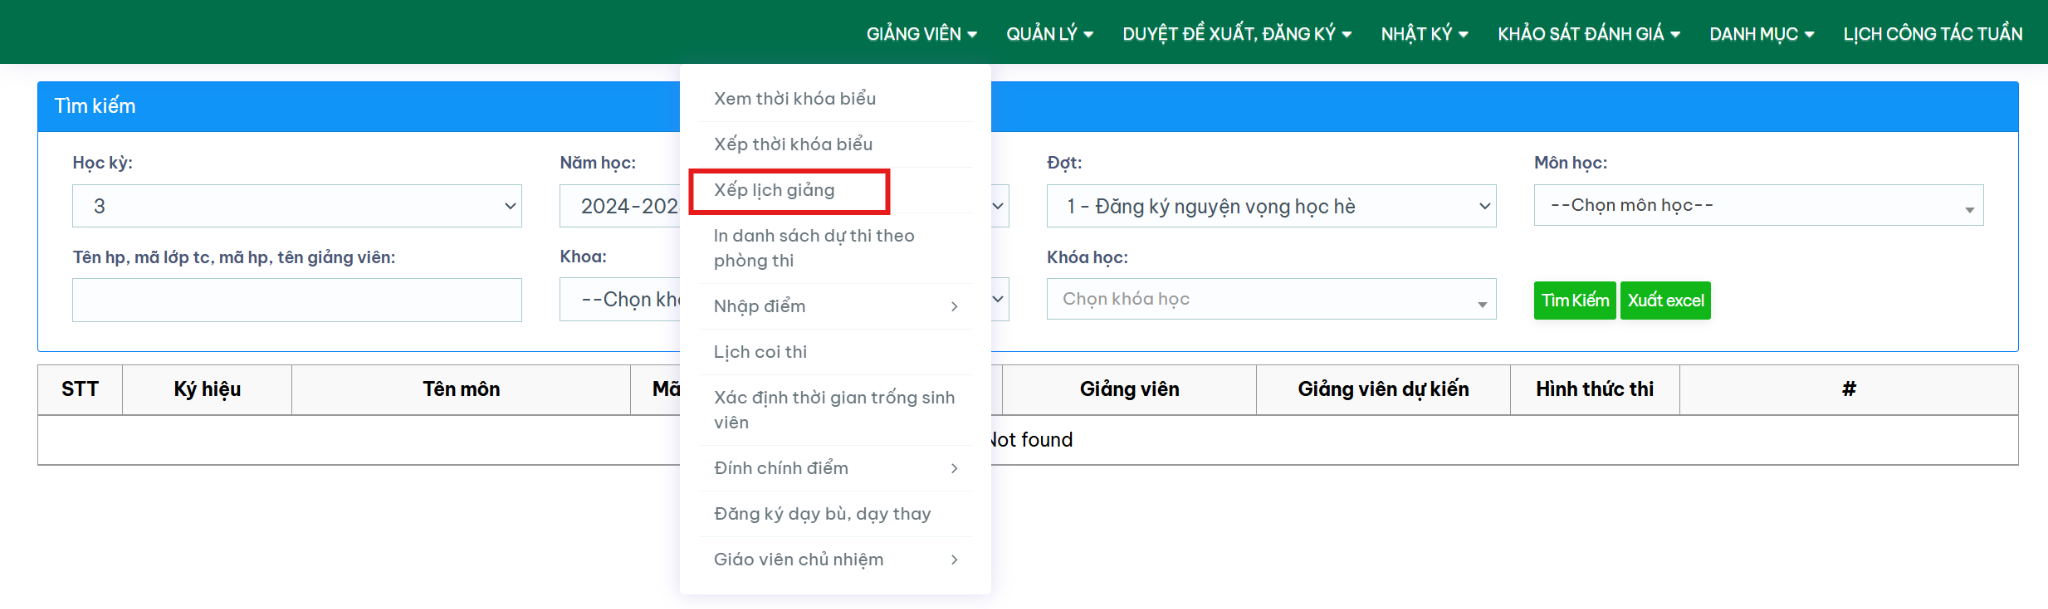Screen dimensions: 2048x609
Task: Go to LỊCH CÔNG TÁC TUẦN
Action: point(1932,34)
